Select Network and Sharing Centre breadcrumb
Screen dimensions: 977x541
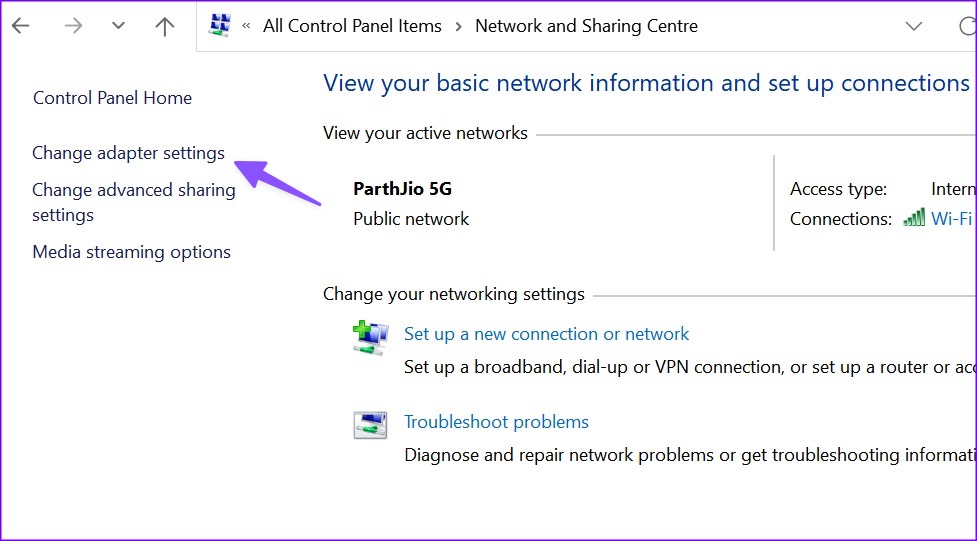[586, 26]
